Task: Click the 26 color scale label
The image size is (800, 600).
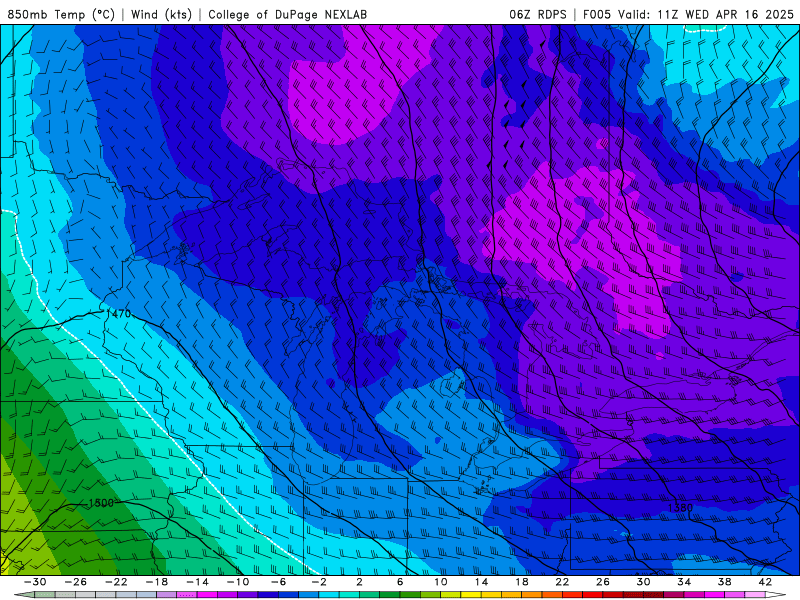Action: click(603, 582)
